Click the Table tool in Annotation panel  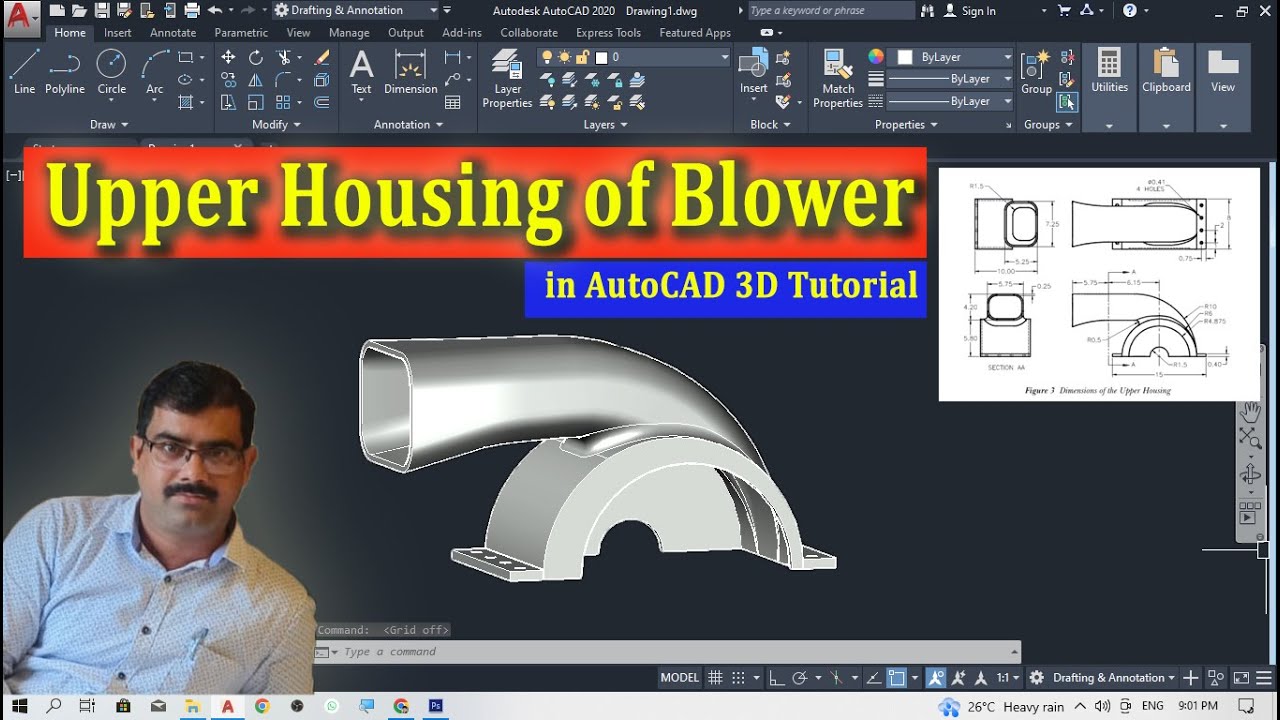453,102
